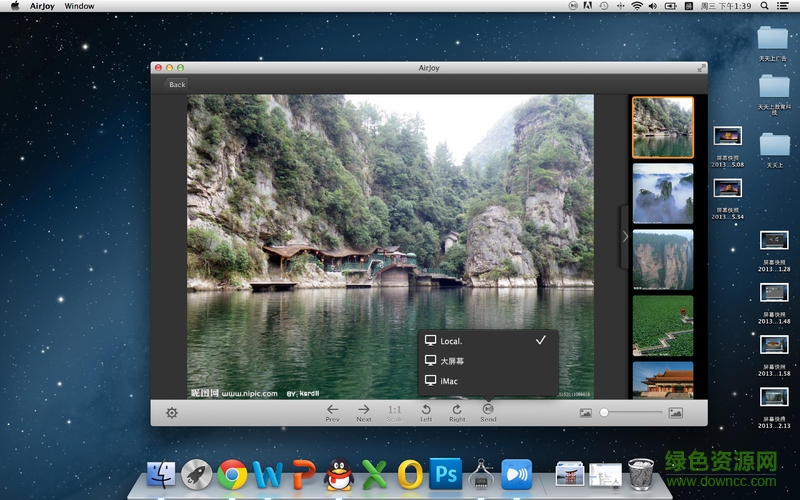Adjust the zoom slider handle
The height and width of the screenshot is (500, 800).
604,412
